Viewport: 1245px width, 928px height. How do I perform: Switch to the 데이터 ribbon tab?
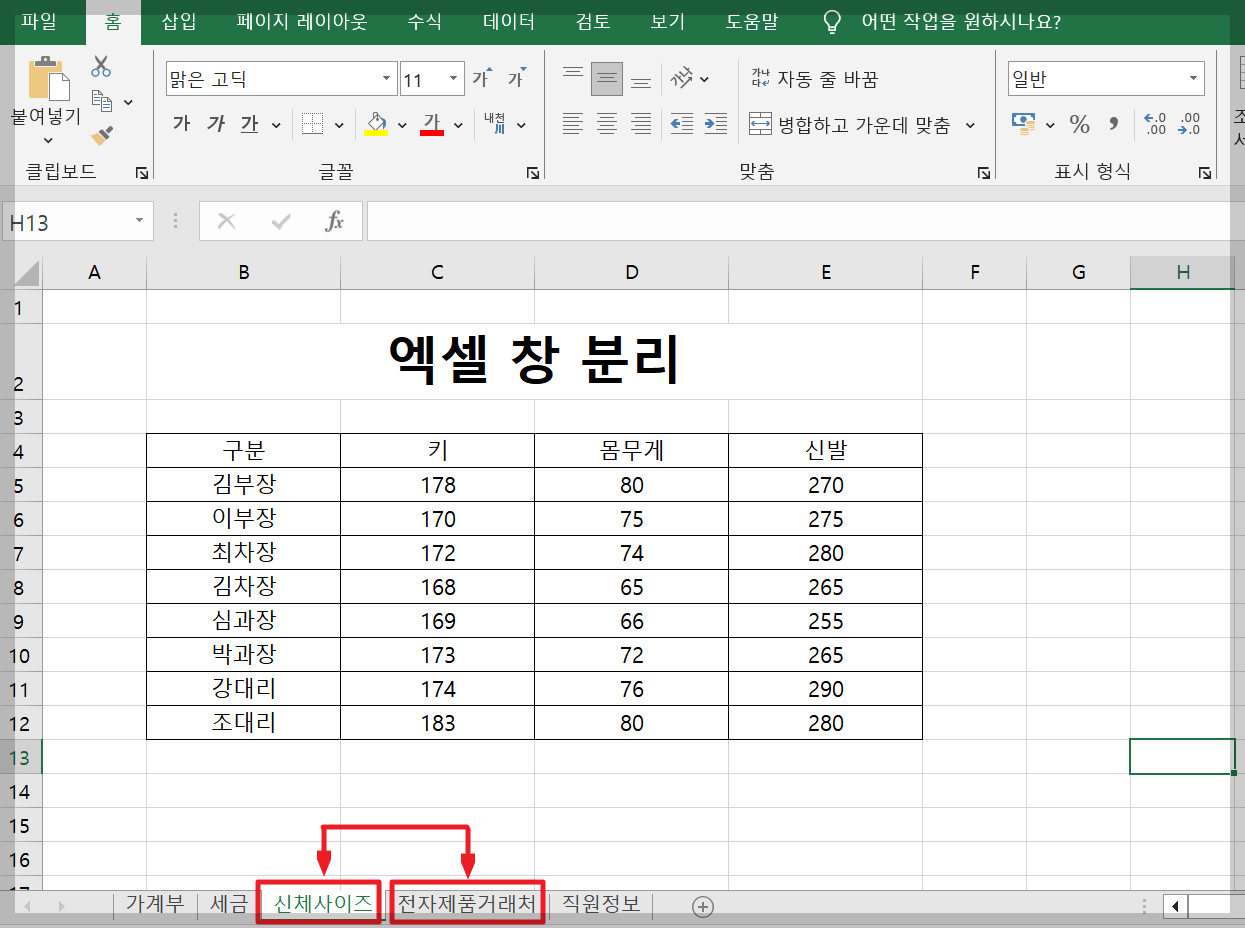[507, 20]
